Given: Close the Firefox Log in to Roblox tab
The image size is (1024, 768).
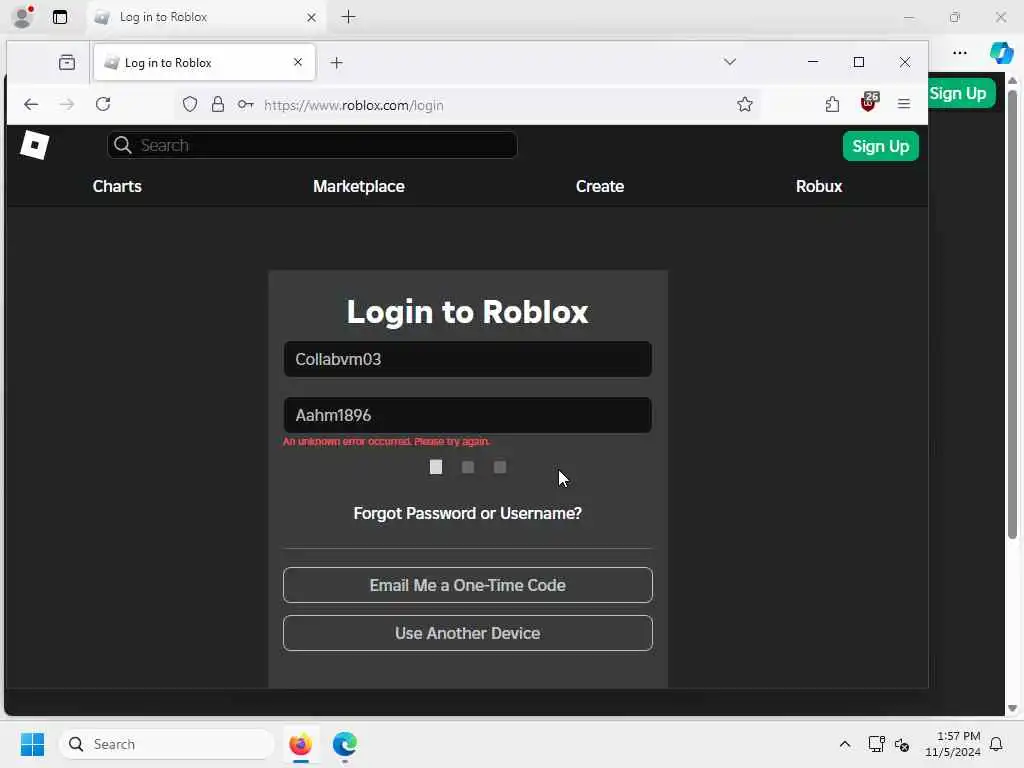Looking at the screenshot, I should click(x=298, y=62).
